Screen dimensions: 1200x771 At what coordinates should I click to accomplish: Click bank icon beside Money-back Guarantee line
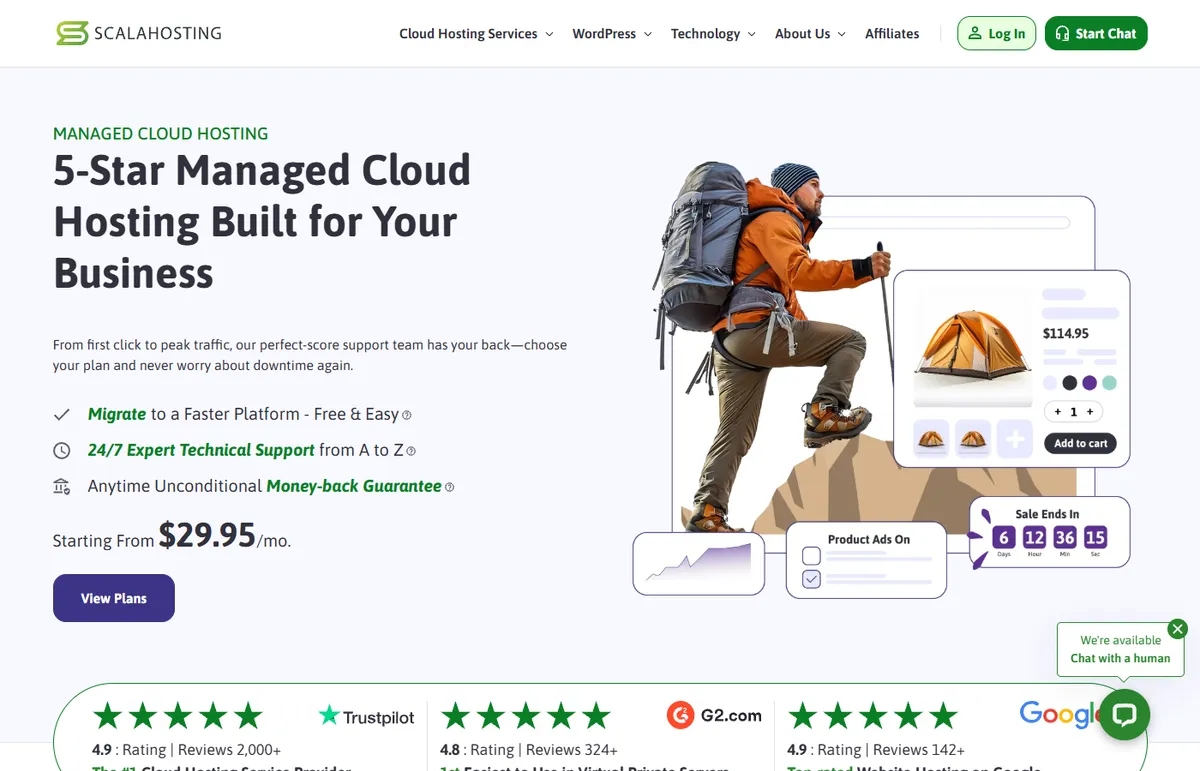point(62,486)
